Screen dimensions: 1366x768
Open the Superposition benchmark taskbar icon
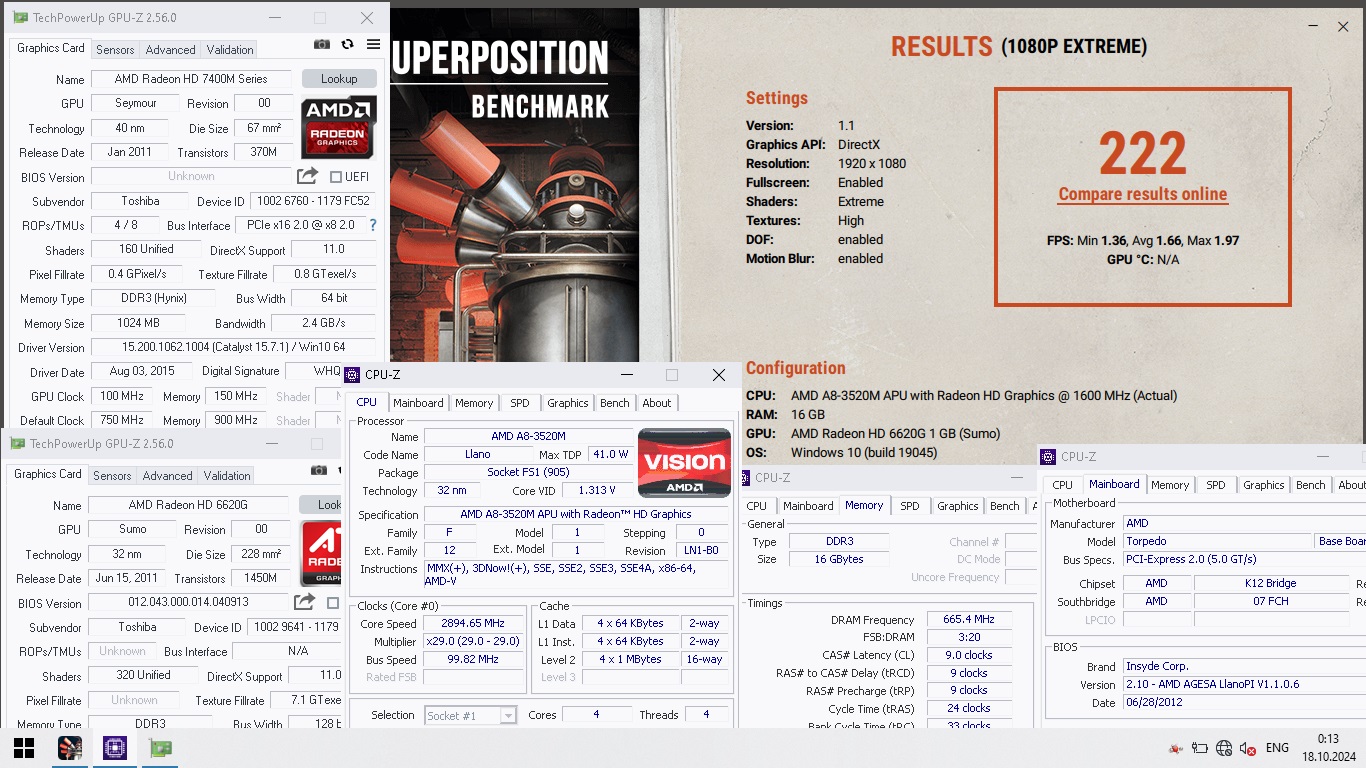(x=69, y=748)
